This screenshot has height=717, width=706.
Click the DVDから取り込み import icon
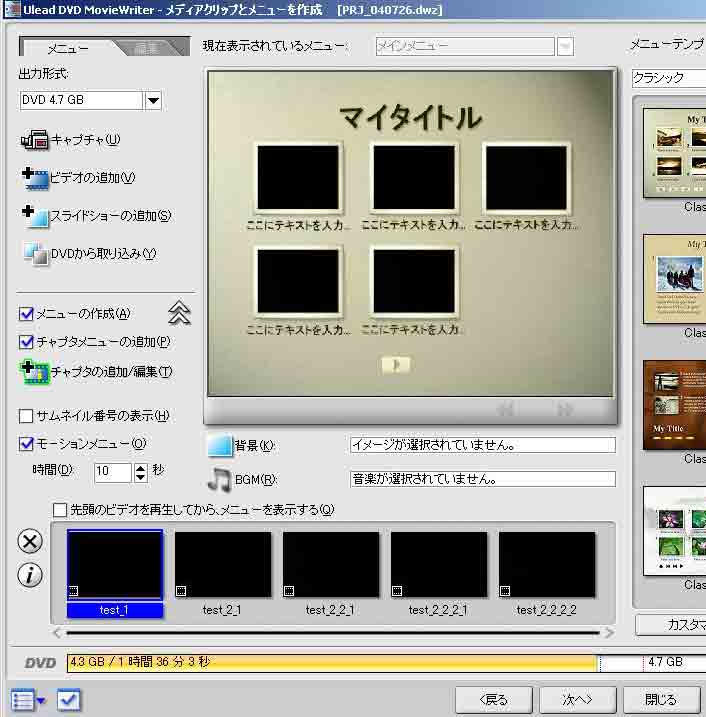click(35, 254)
